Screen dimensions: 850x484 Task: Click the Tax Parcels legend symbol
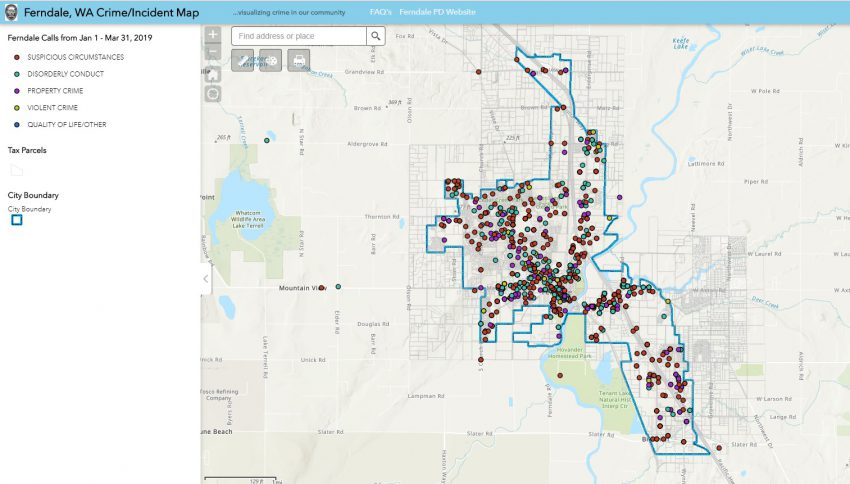pos(17,170)
